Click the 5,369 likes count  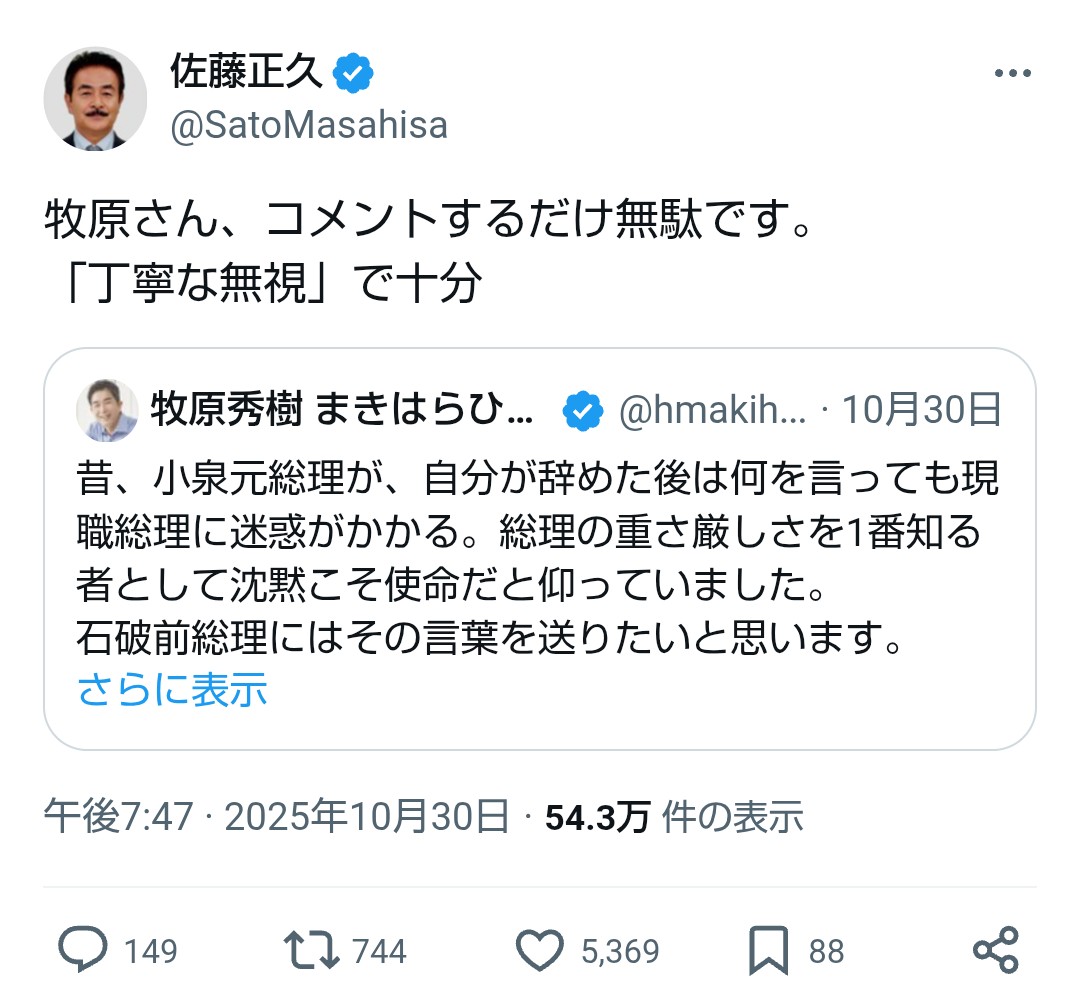620,951
